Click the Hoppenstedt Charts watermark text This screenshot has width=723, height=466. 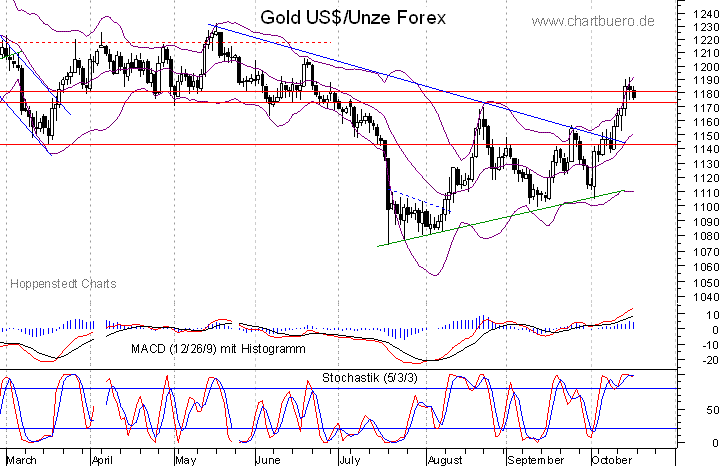click(63, 284)
